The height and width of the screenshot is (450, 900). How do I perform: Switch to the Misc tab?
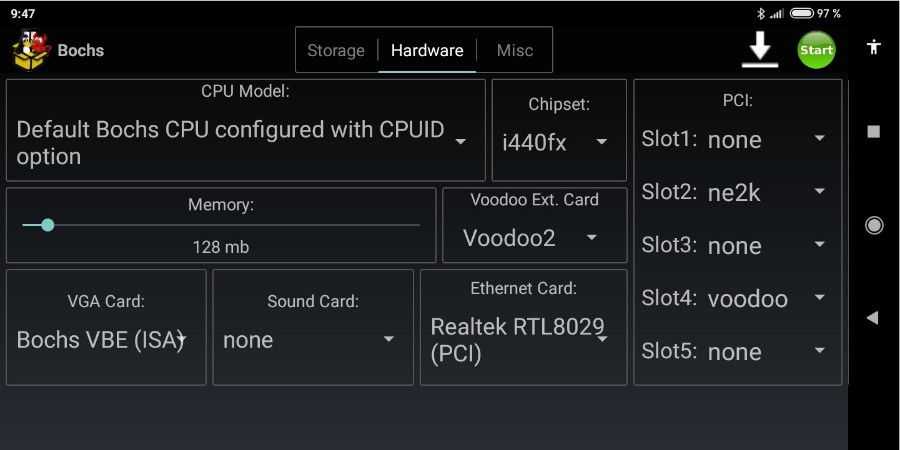pyautogui.click(x=515, y=51)
